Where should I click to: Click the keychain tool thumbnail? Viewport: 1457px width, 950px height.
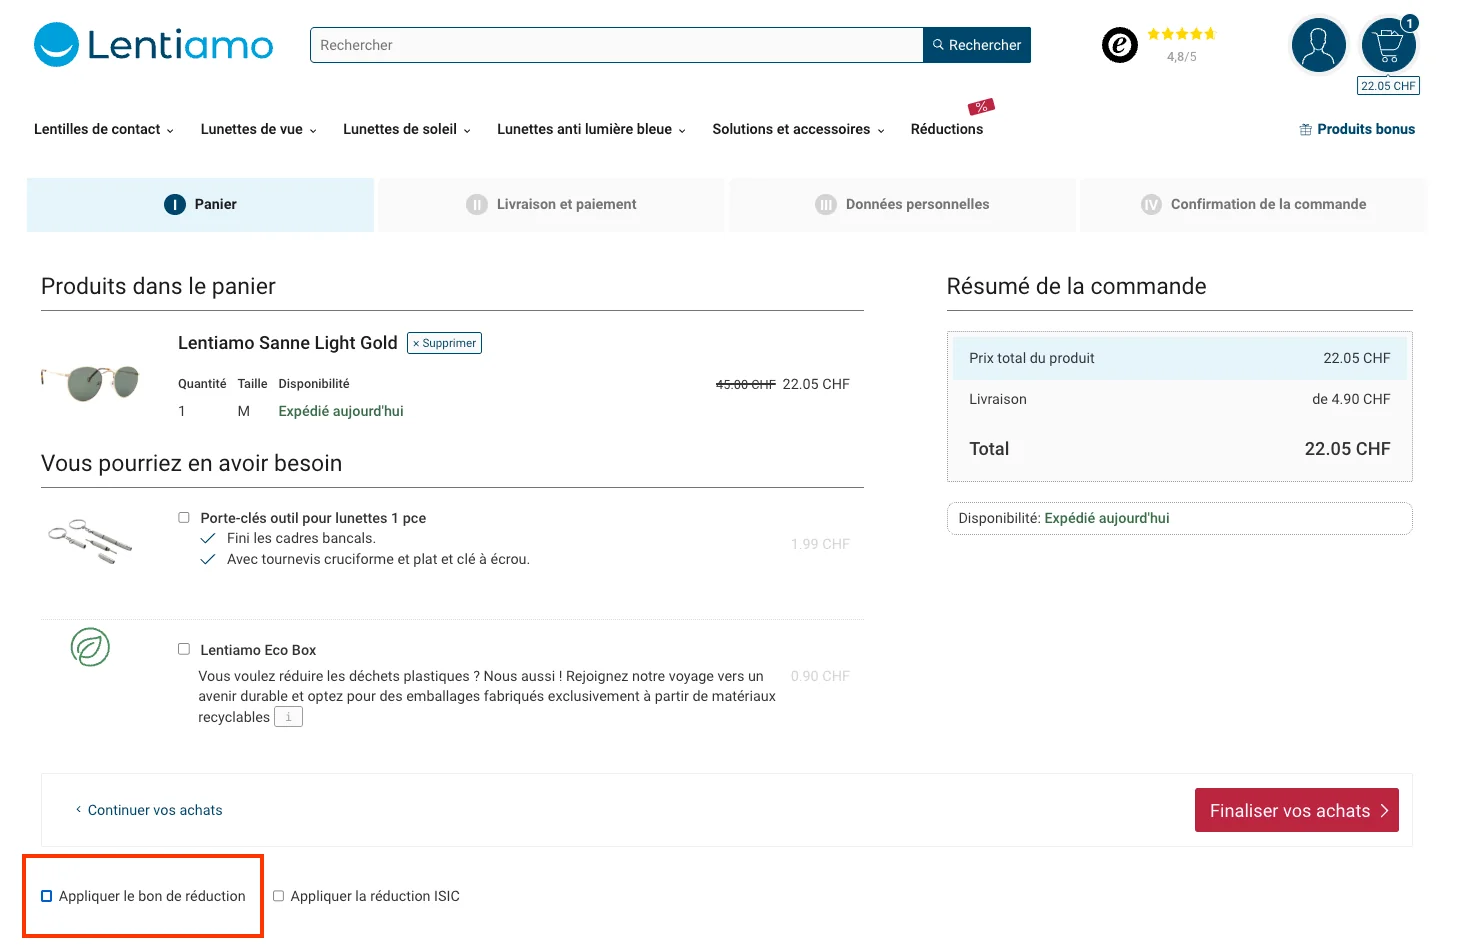click(x=90, y=541)
